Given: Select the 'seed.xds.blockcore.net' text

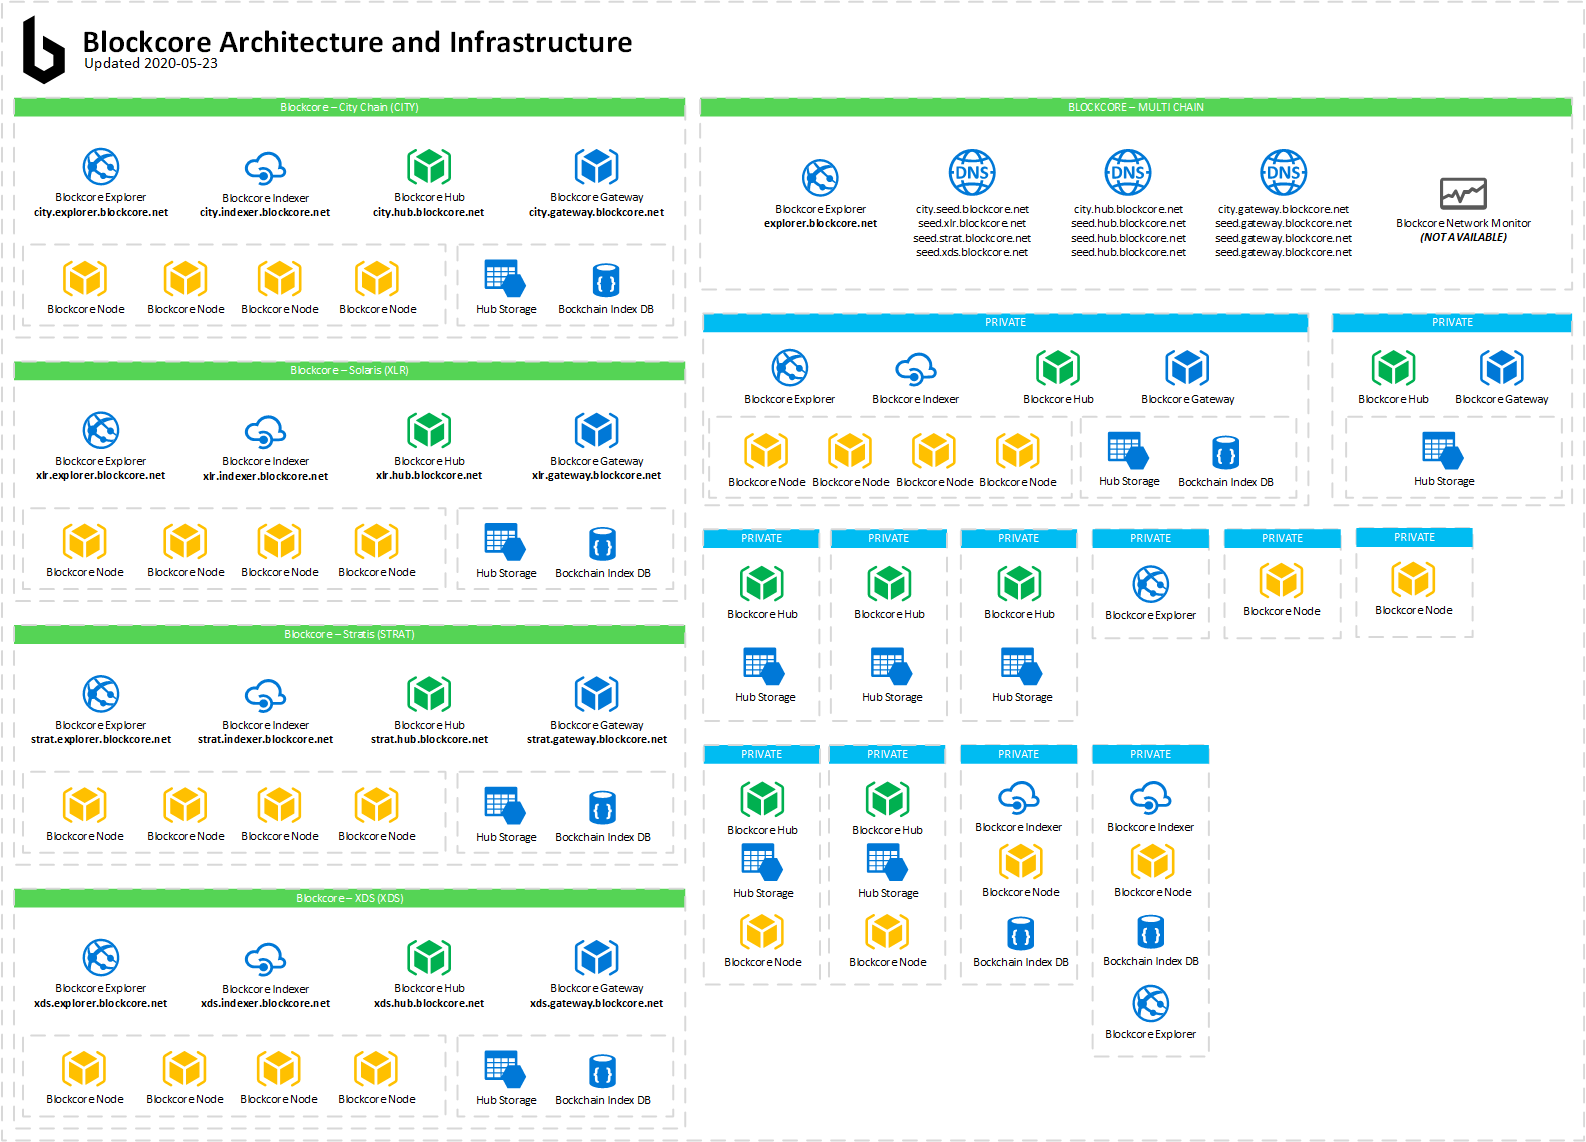Looking at the screenshot, I should pyautogui.click(x=972, y=252).
